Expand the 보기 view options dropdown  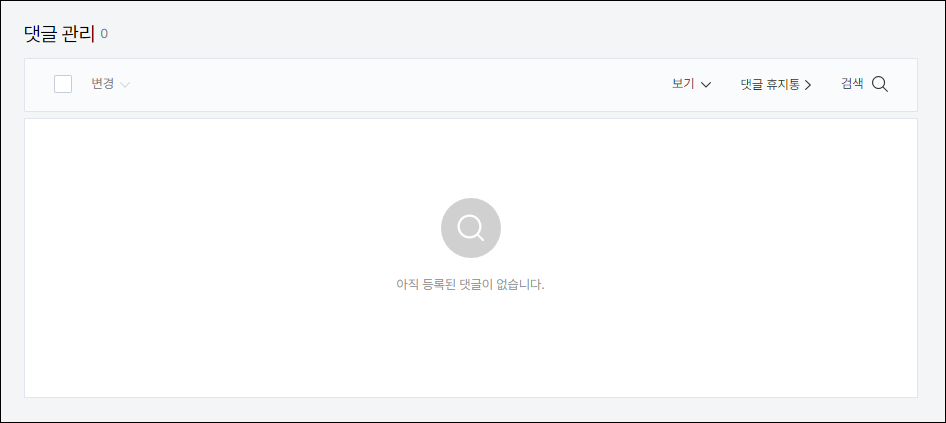[691, 84]
